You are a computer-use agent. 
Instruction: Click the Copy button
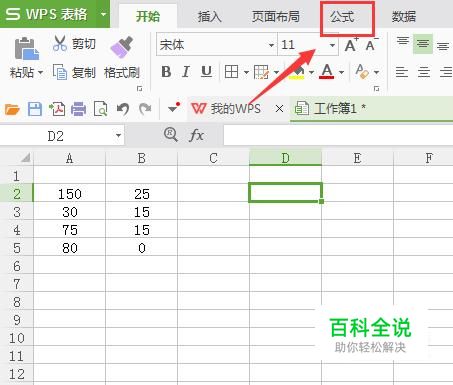(x=74, y=72)
